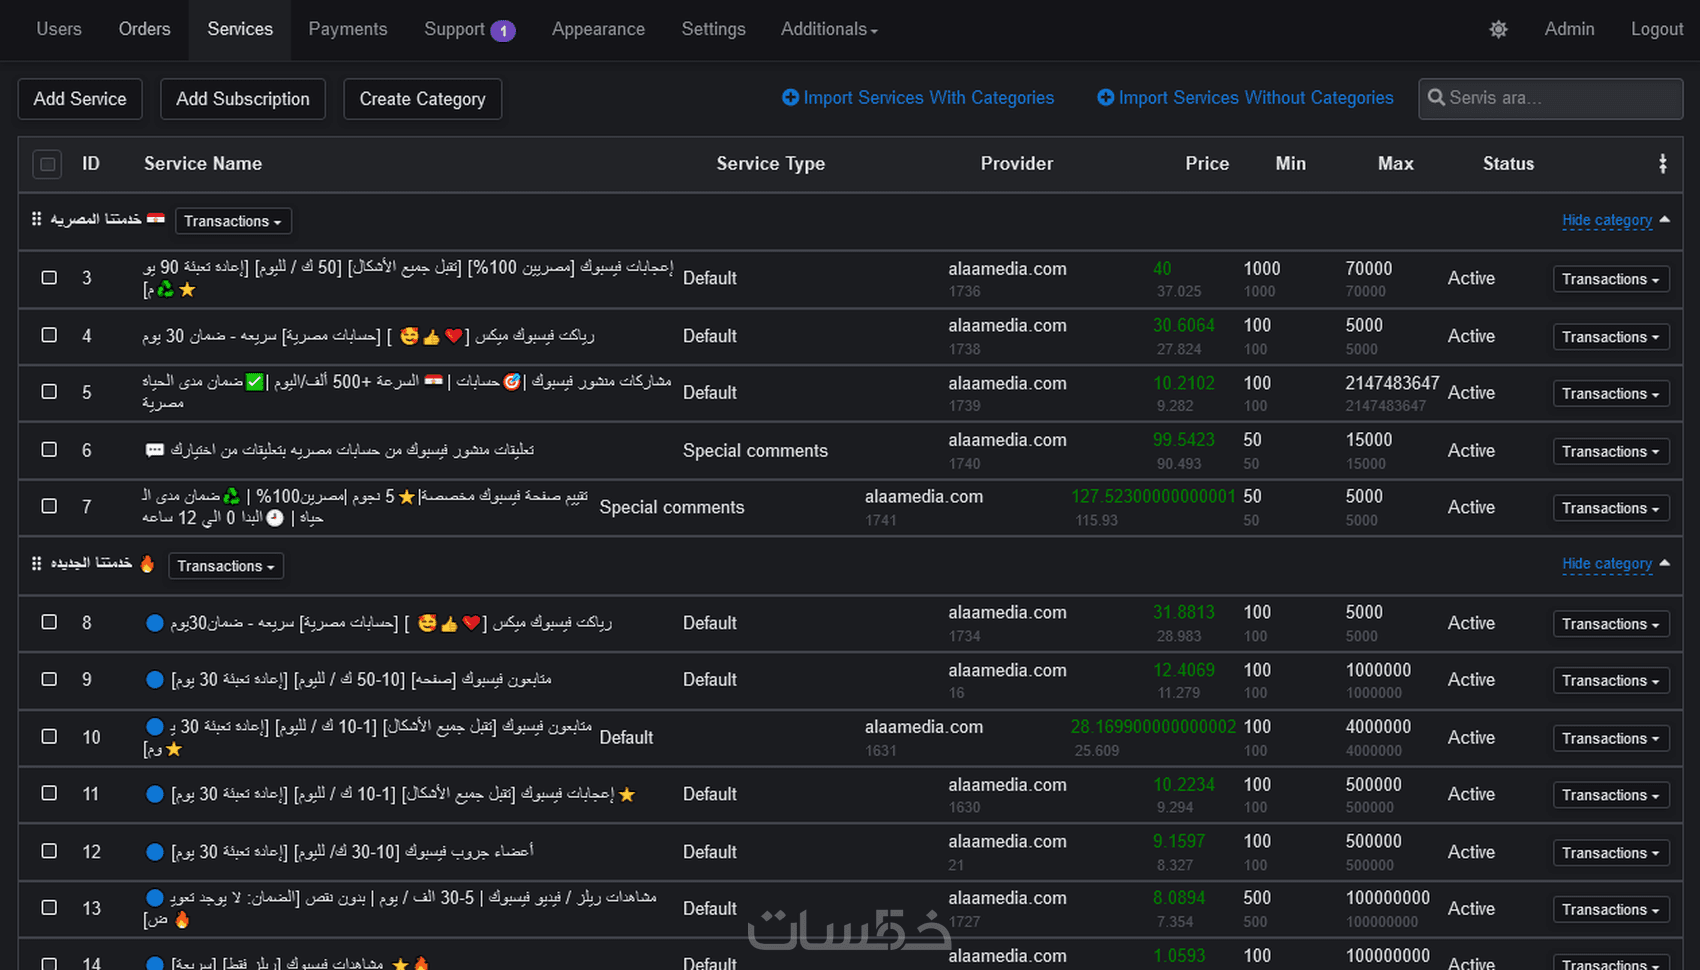Select the checkbox for service ID 13
Screen dimensions: 1700x970
49,908
